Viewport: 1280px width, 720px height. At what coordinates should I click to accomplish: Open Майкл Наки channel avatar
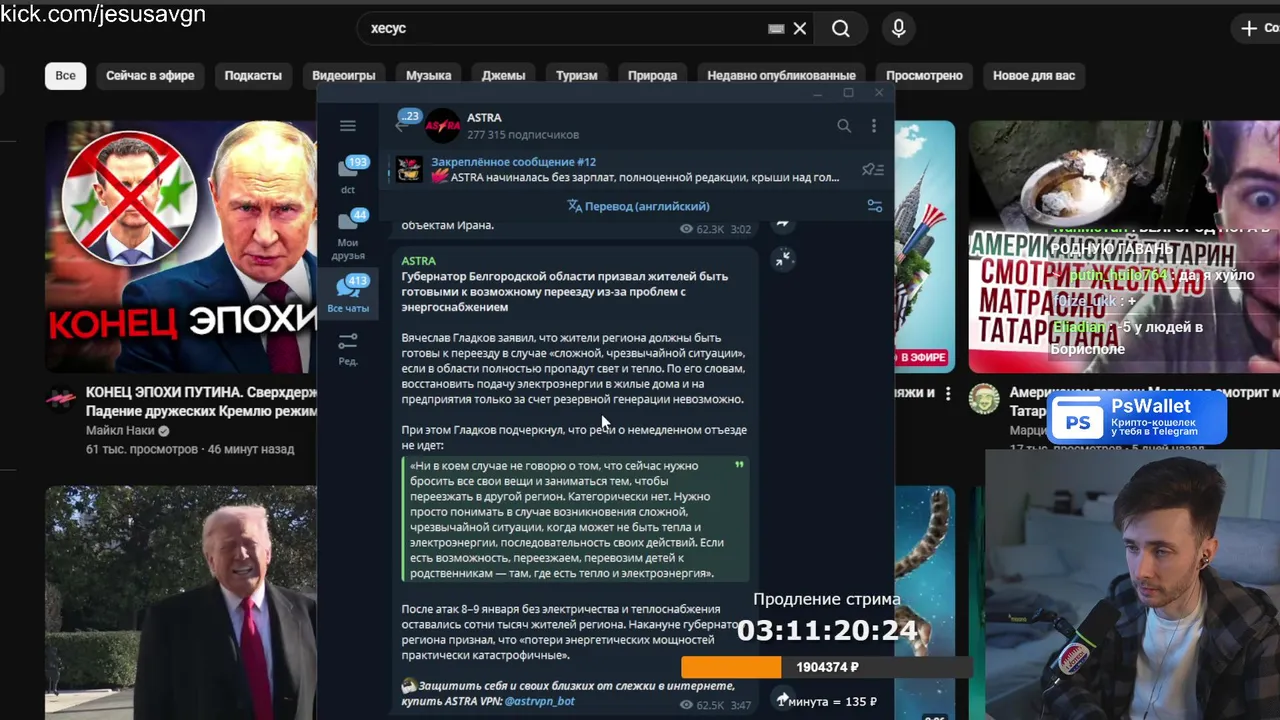(61, 399)
